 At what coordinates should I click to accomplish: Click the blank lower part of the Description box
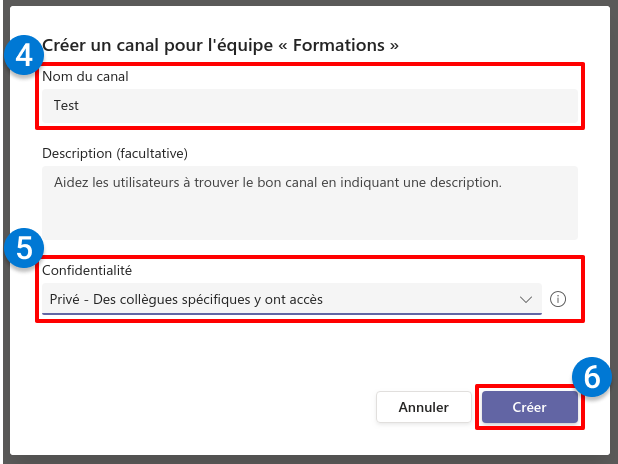pyautogui.click(x=310, y=222)
